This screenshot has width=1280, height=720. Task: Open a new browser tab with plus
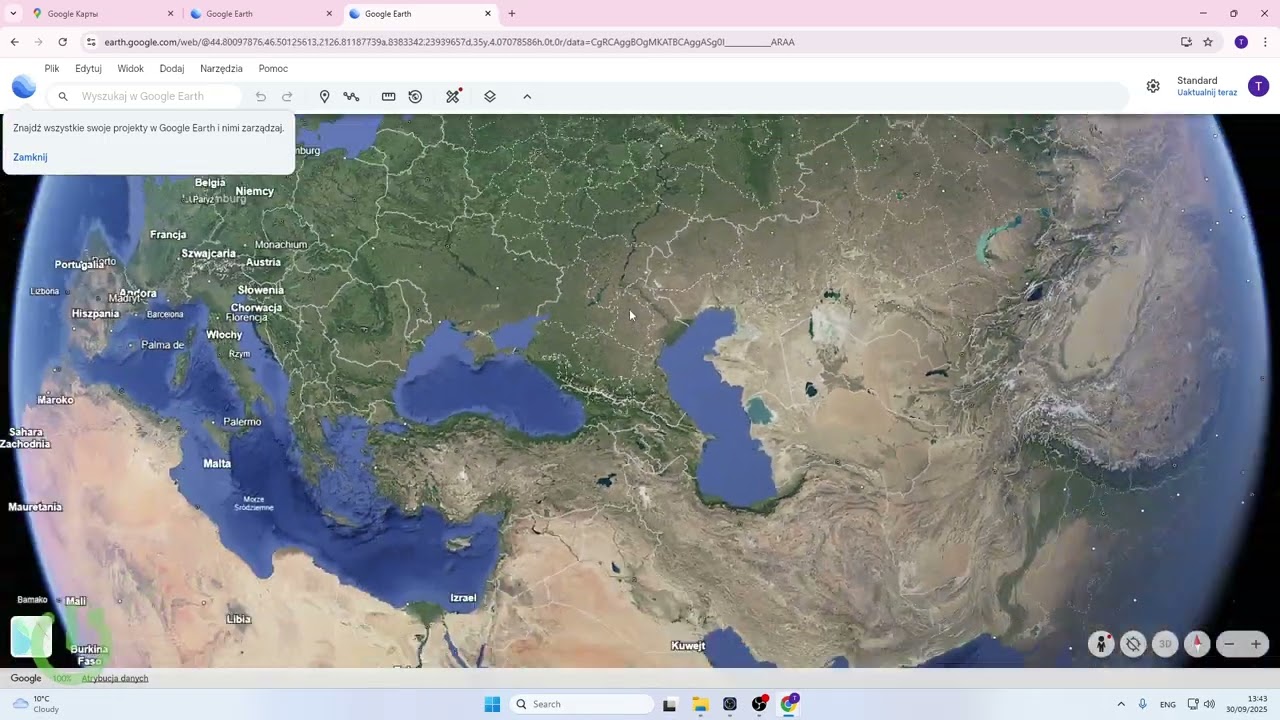(x=512, y=14)
